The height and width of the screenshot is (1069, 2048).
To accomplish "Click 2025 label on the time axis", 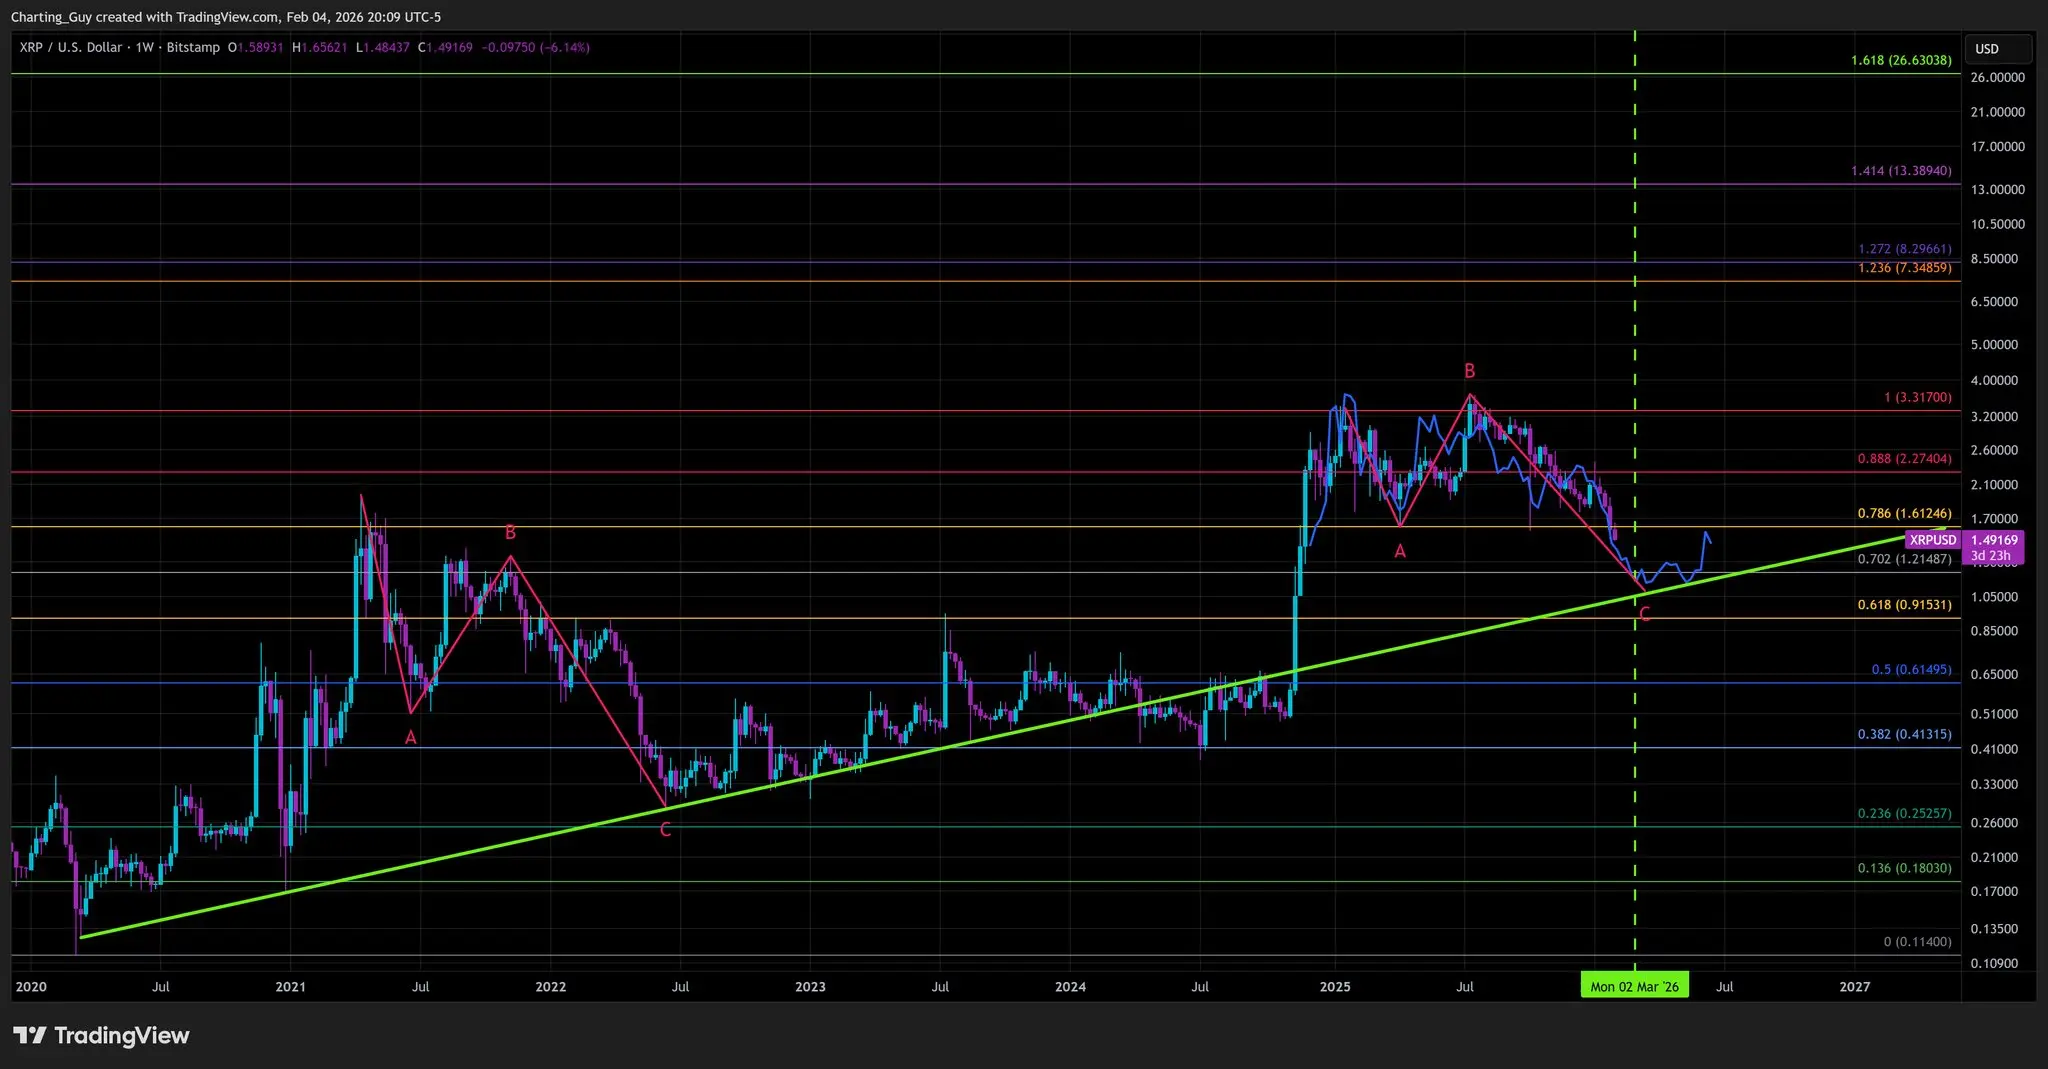I will [x=1335, y=986].
